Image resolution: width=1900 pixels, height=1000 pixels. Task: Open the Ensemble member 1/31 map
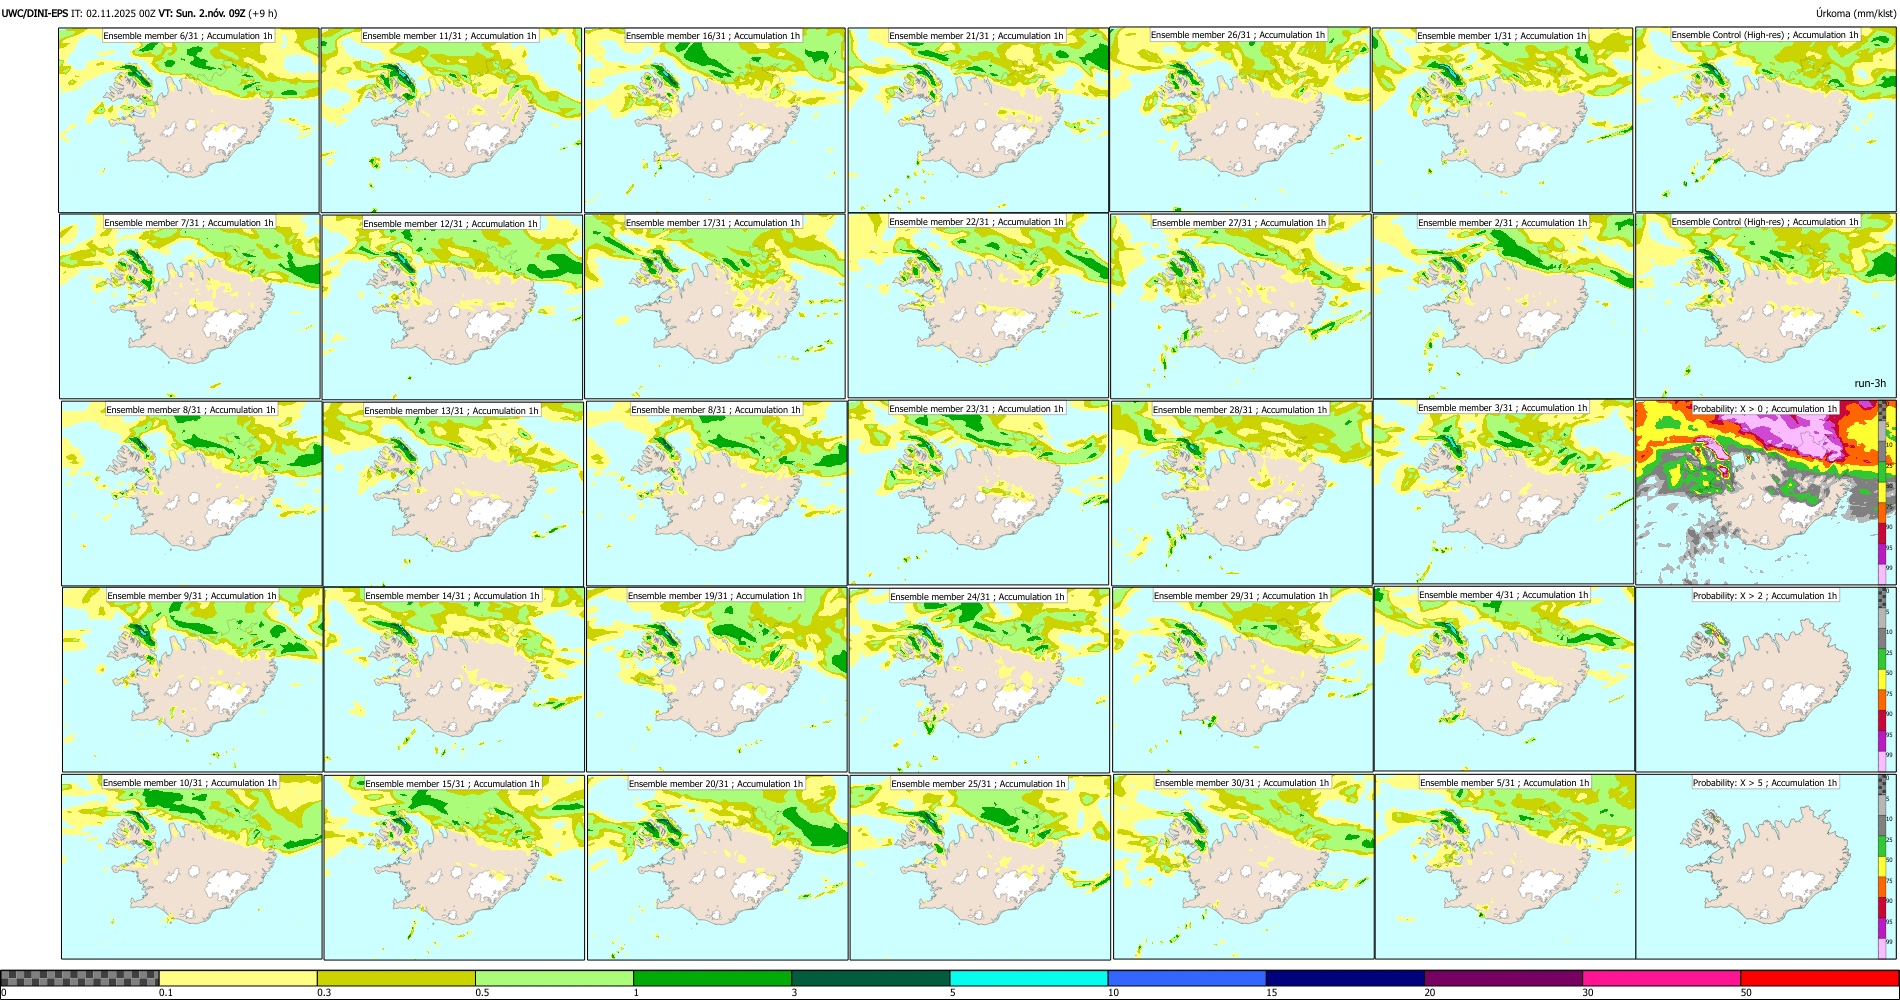pyautogui.click(x=1503, y=120)
